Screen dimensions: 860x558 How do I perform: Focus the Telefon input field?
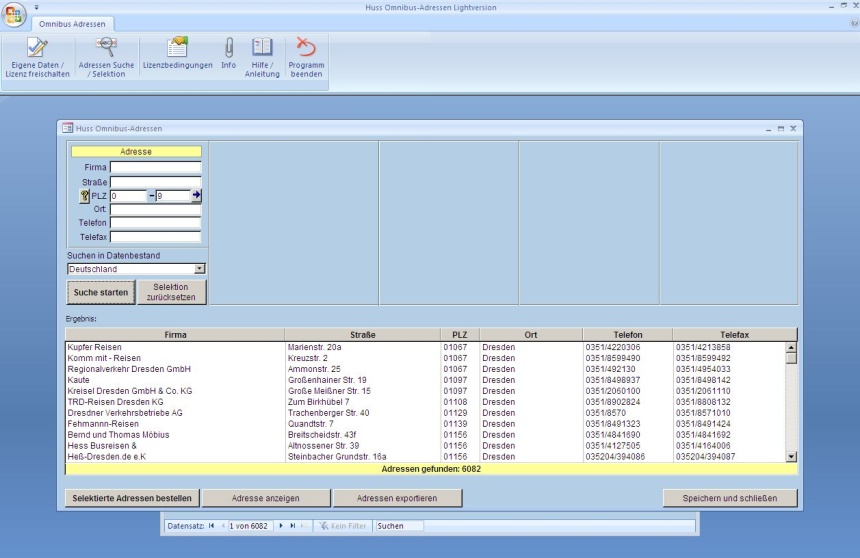click(156, 223)
